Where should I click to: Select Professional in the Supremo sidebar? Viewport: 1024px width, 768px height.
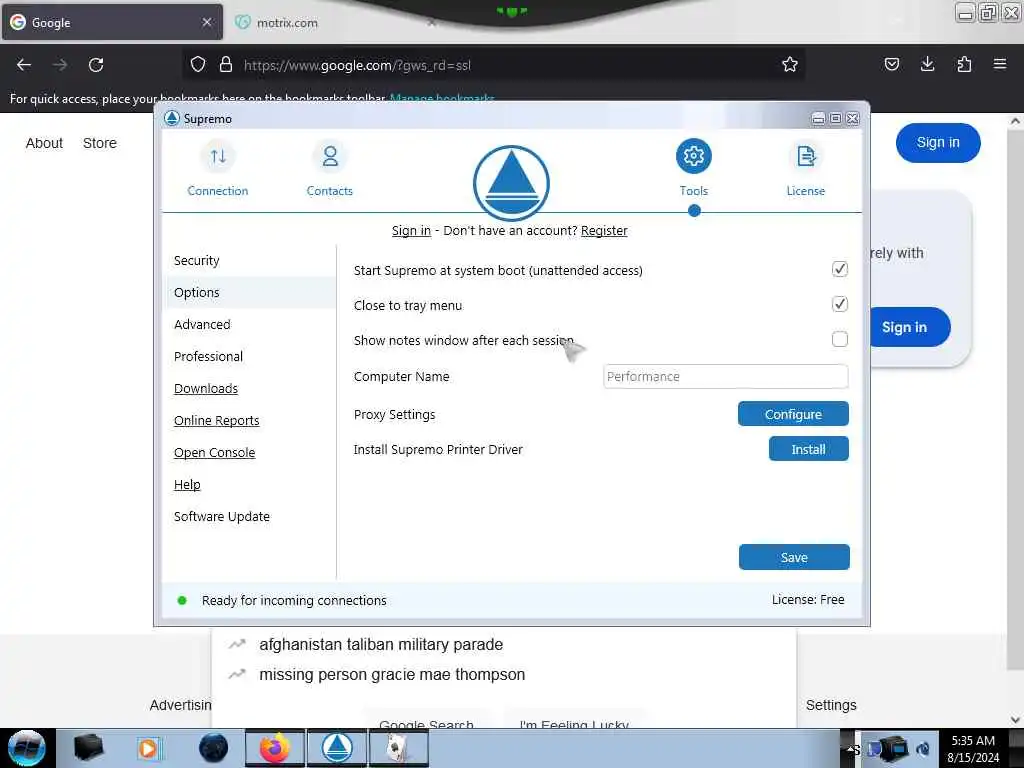(208, 357)
